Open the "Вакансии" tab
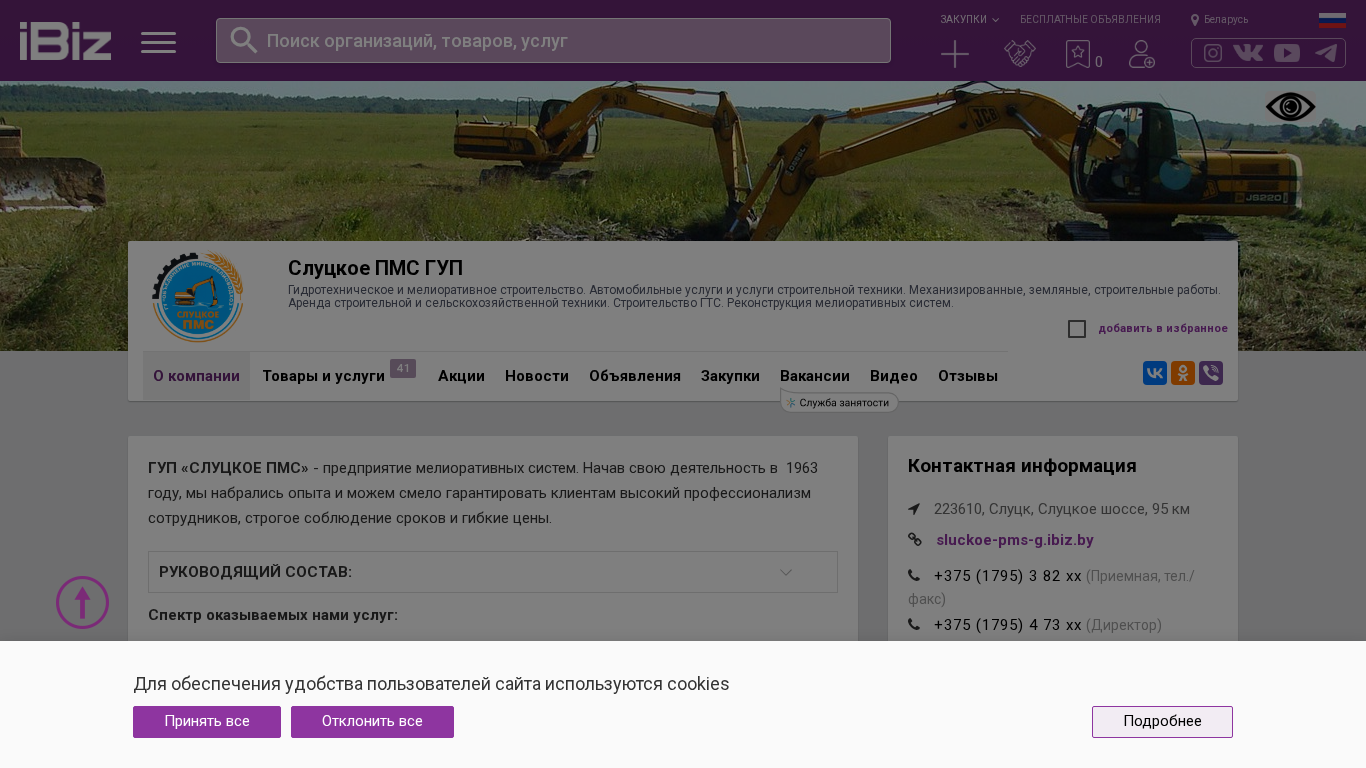The height and width of the screenshot is (768, 1366). pos(814,376)
